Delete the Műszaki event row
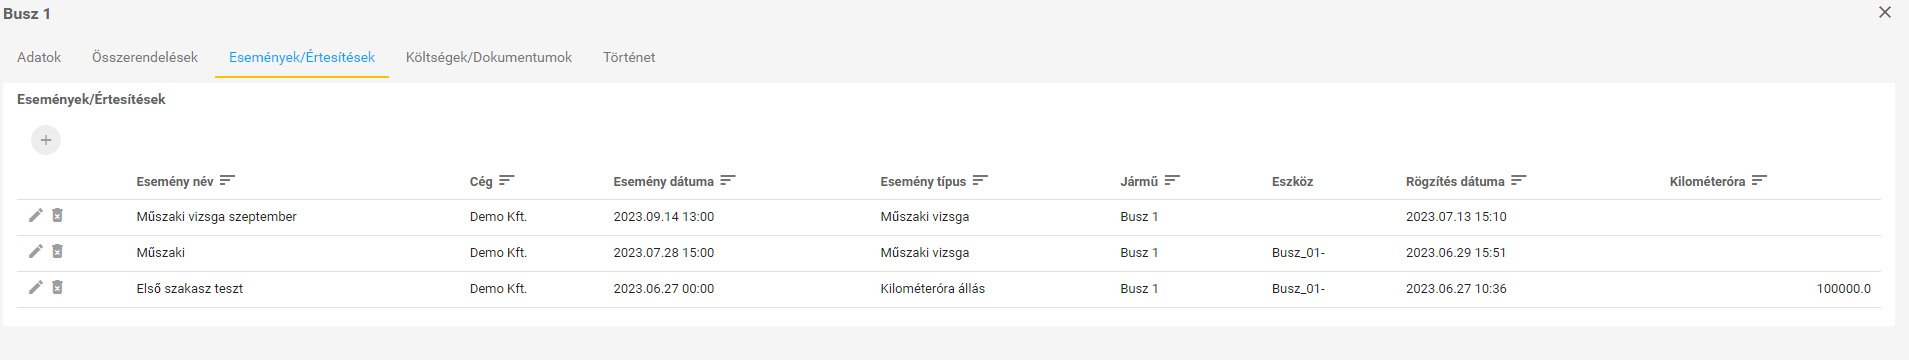Screen dimensions: 1909x360 pyautogui.click(x=58, y=252)
